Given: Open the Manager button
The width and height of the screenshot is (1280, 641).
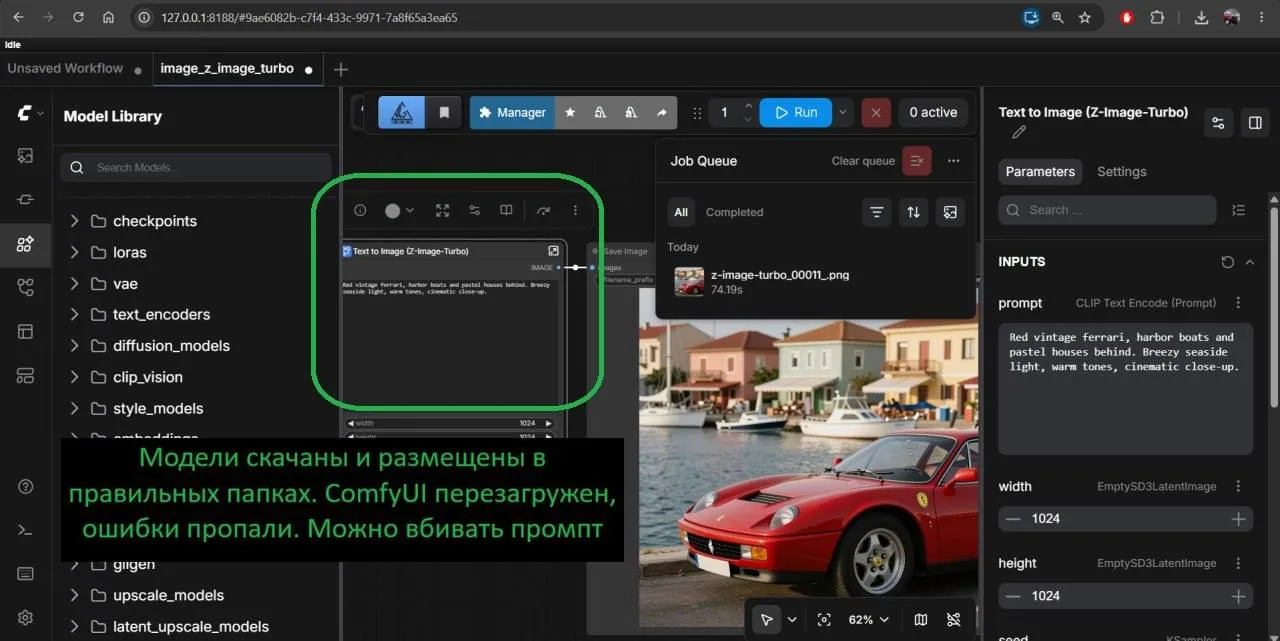Looking at the screenshot, I should click(511, 112).
